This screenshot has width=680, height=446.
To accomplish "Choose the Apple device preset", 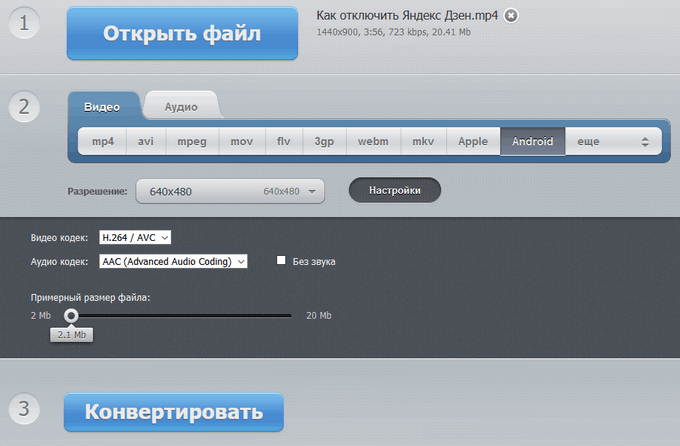I will point(473,141).
